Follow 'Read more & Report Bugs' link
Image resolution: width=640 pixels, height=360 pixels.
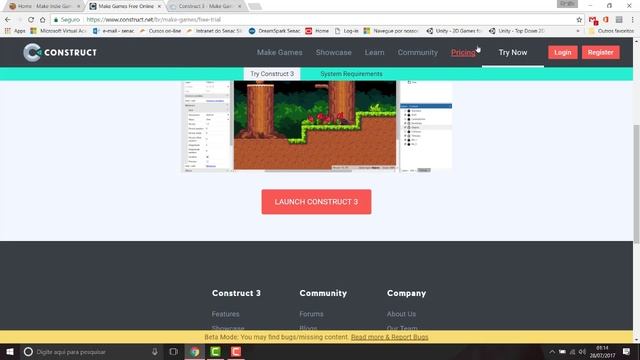point(389,337)
